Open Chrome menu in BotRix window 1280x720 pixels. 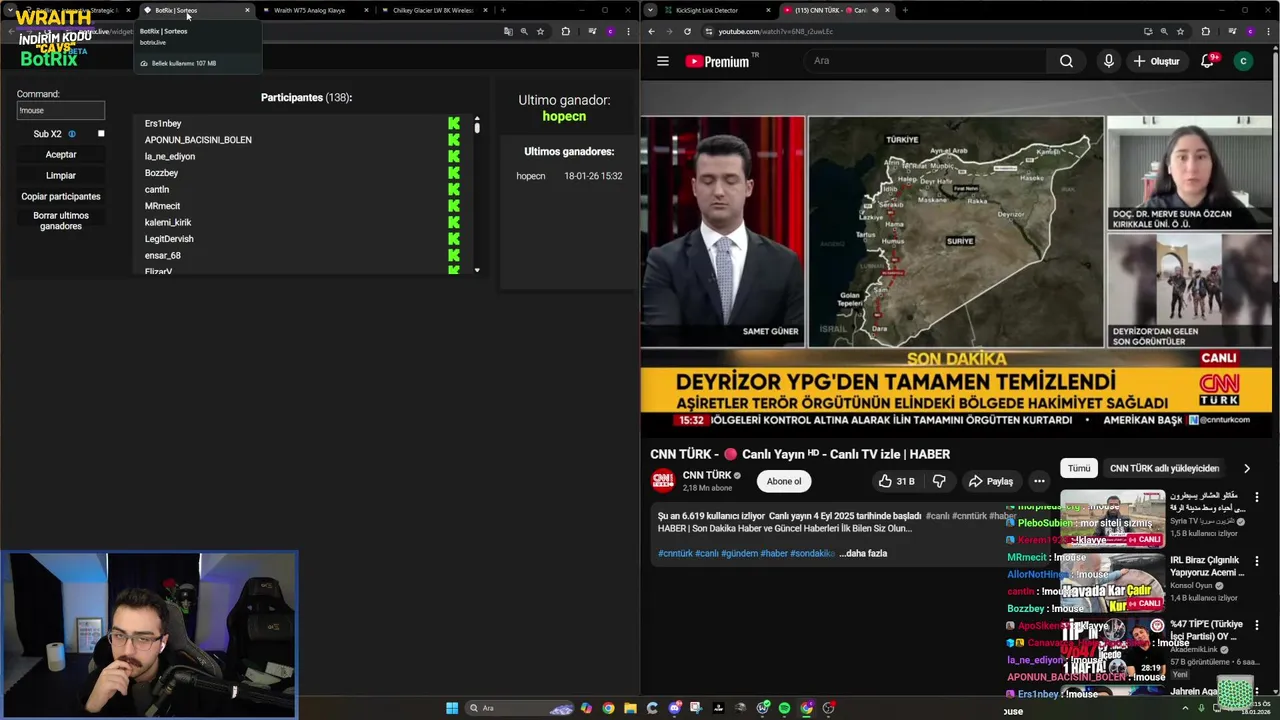point(628,31)
